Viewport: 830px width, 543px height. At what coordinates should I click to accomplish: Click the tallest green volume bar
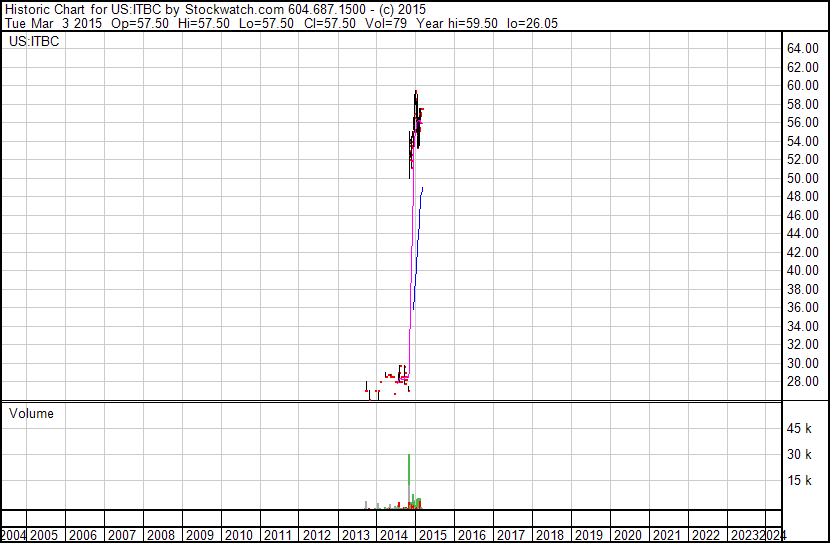tap(409, 480)
